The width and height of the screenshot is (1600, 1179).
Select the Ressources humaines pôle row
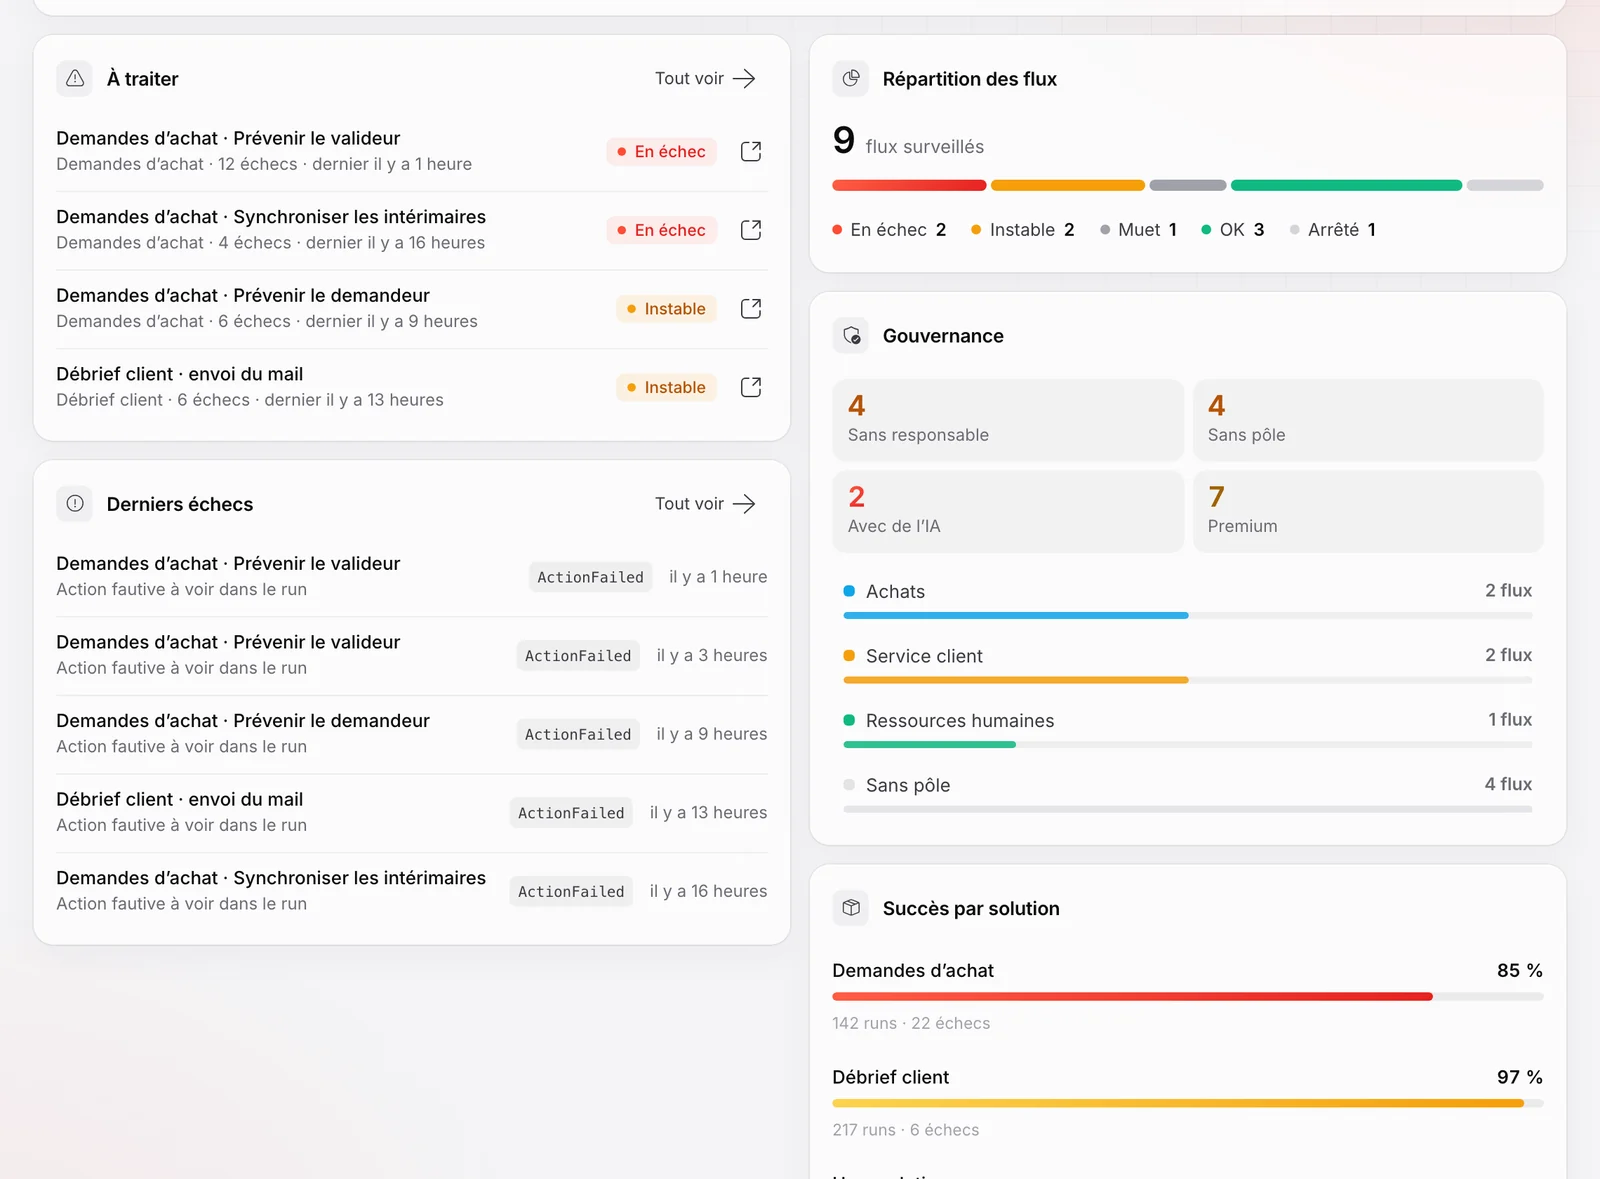1188,729
